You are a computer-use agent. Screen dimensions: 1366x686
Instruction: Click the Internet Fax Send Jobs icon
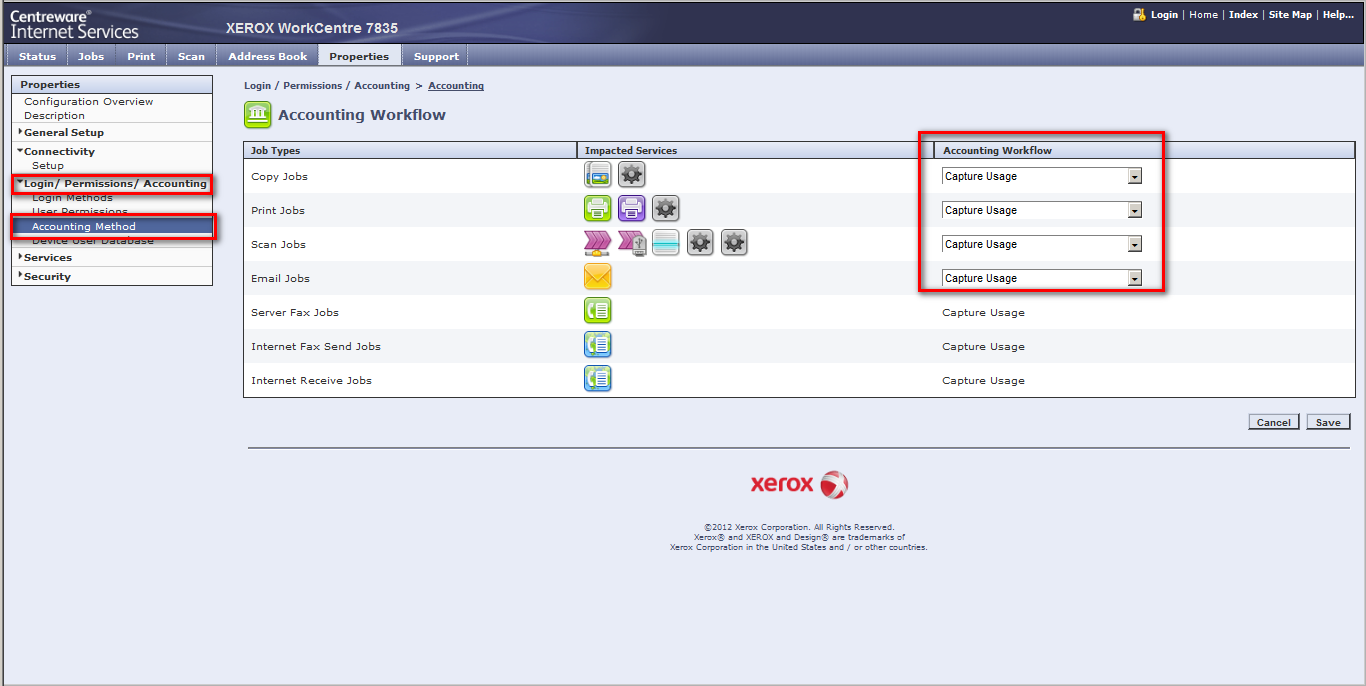[x=597, y=345]
